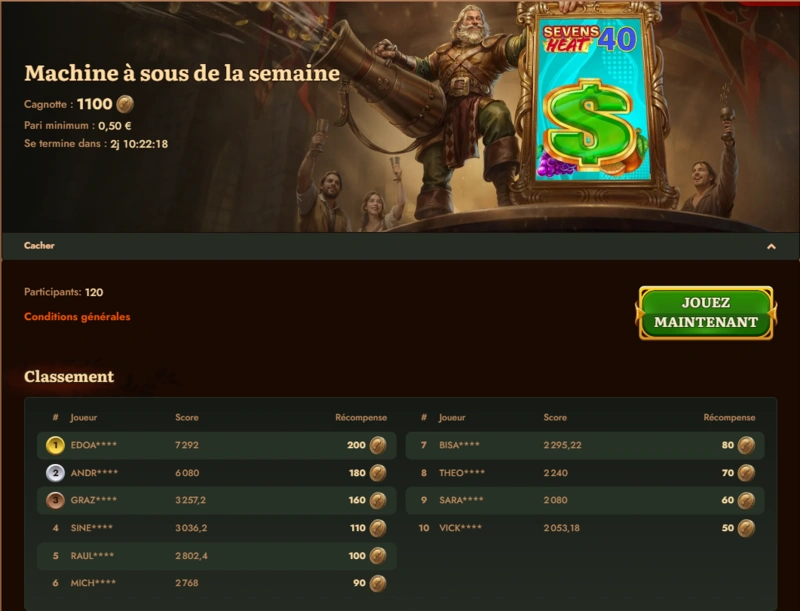The image size is (800, 611).
Task: Click the Jouez Maintenant button
Action: pos(706,313)
